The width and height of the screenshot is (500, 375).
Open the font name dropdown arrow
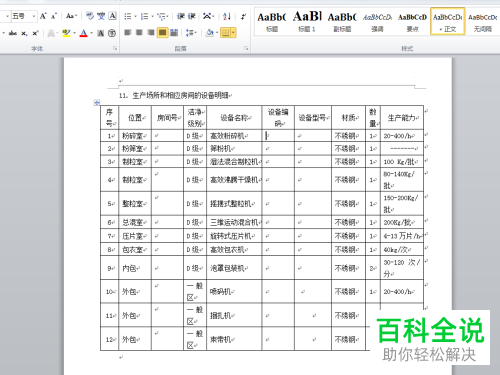(7, 16)
